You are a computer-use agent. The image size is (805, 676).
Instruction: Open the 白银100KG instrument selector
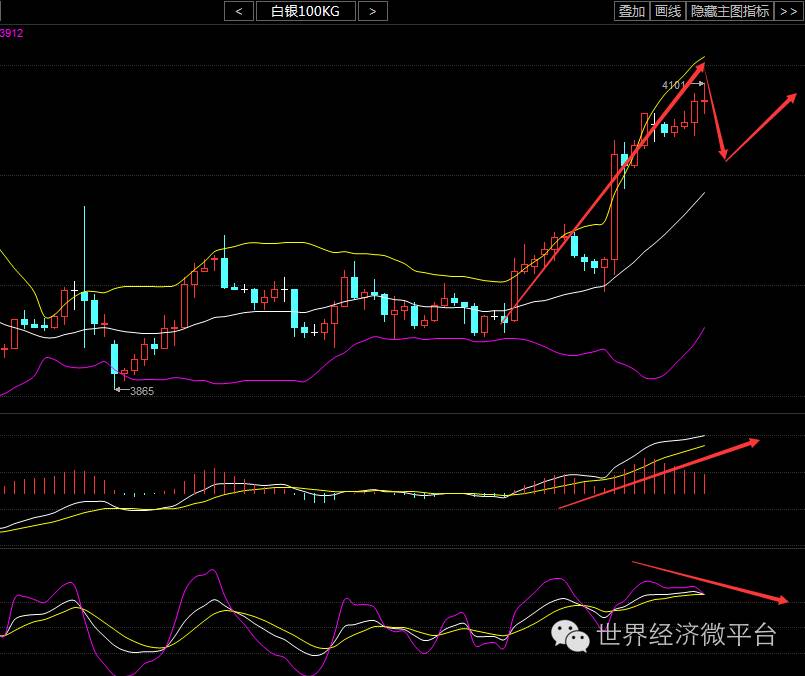(x=305, y=11)
